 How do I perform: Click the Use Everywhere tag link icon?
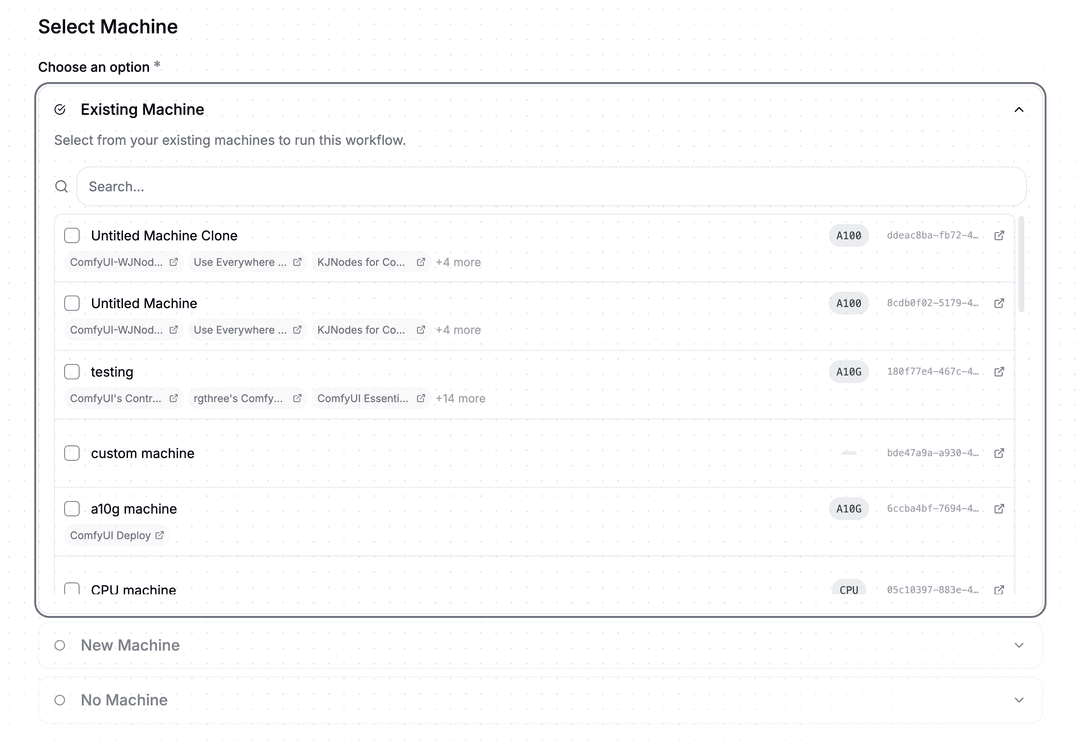tap(294, 262)
